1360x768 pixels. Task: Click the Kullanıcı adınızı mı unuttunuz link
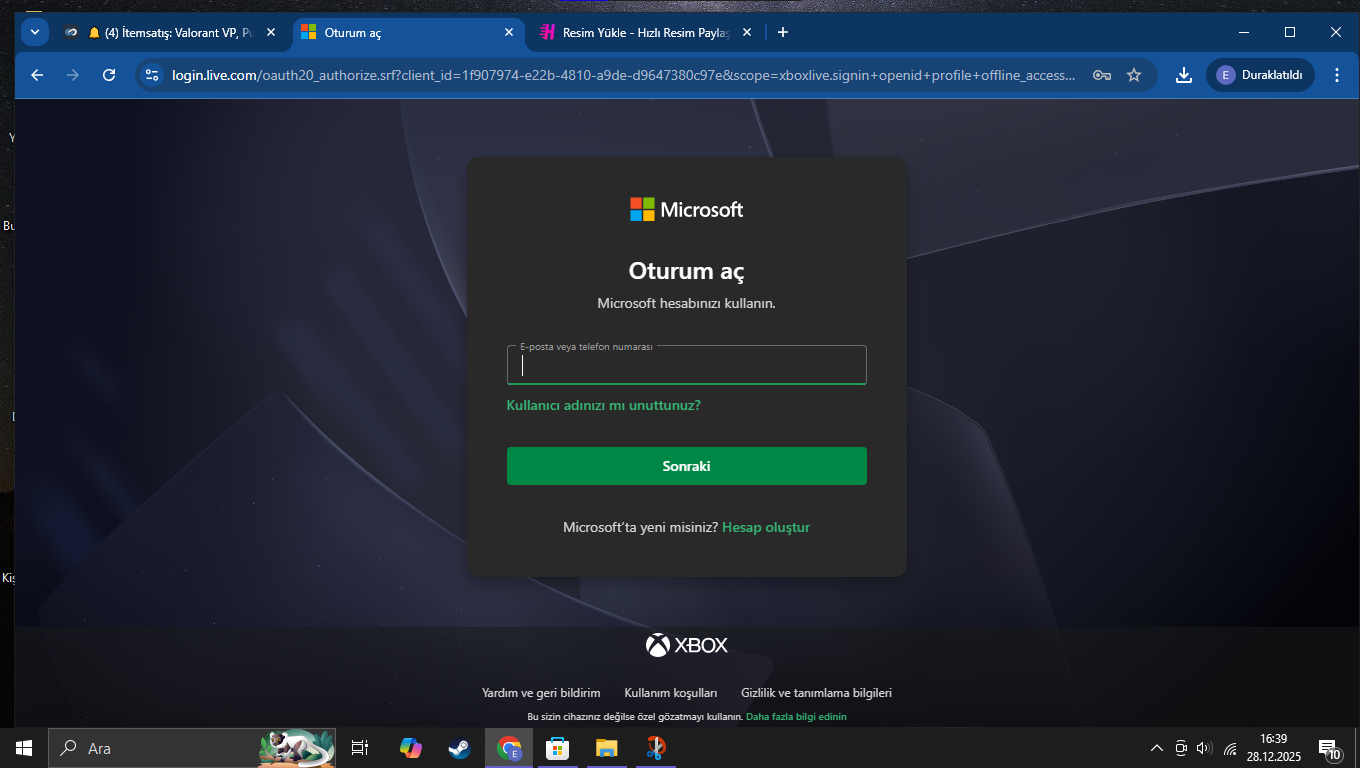click(604, 406)
